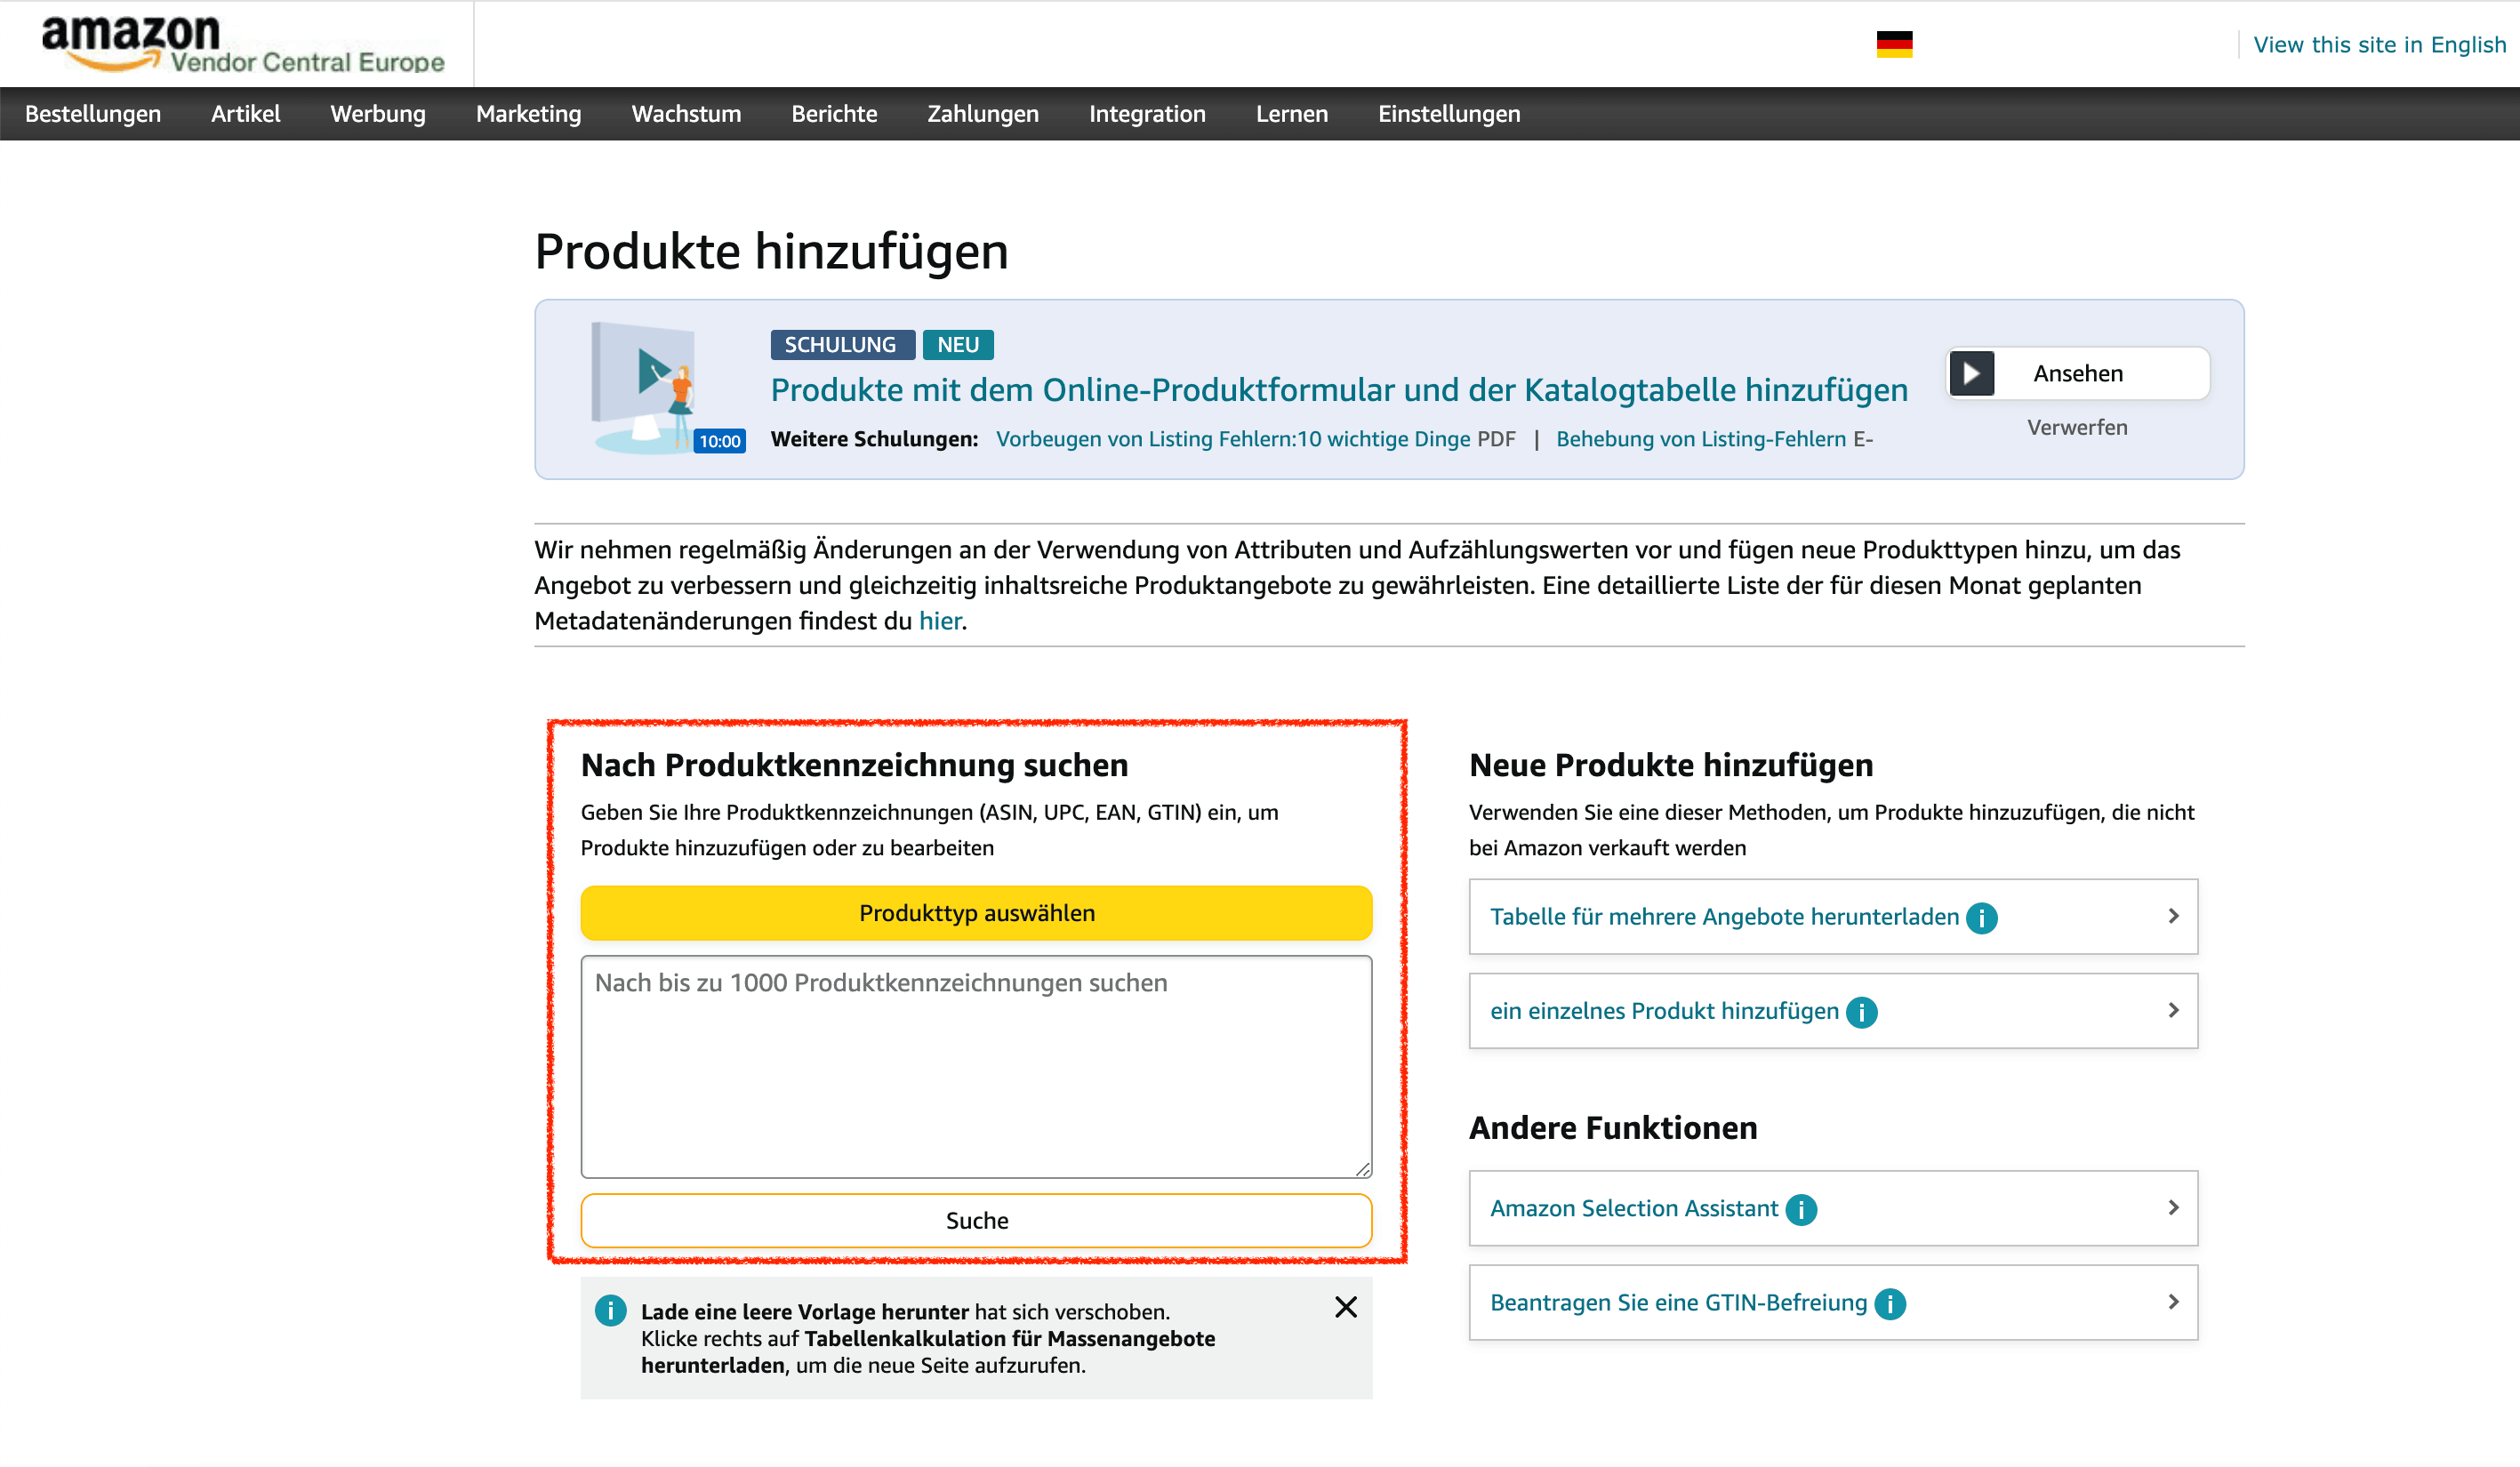Click the NEU badge
Viewport: 2520px width, 1467px height.
tap(958, 345)
